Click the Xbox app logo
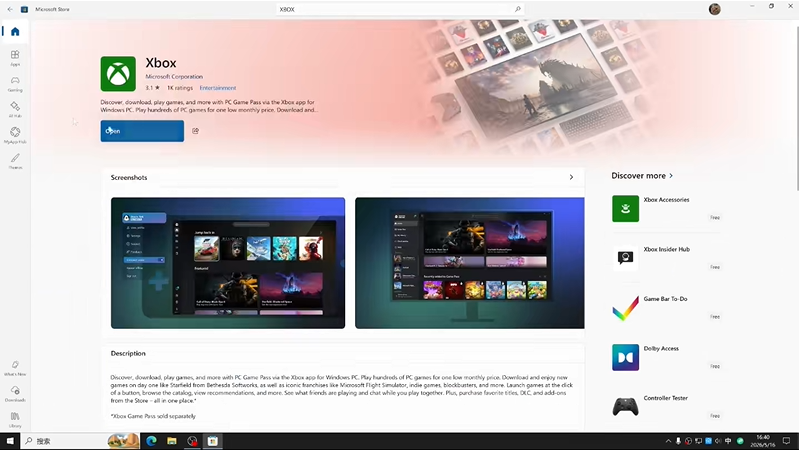 [x=118, y=74]
